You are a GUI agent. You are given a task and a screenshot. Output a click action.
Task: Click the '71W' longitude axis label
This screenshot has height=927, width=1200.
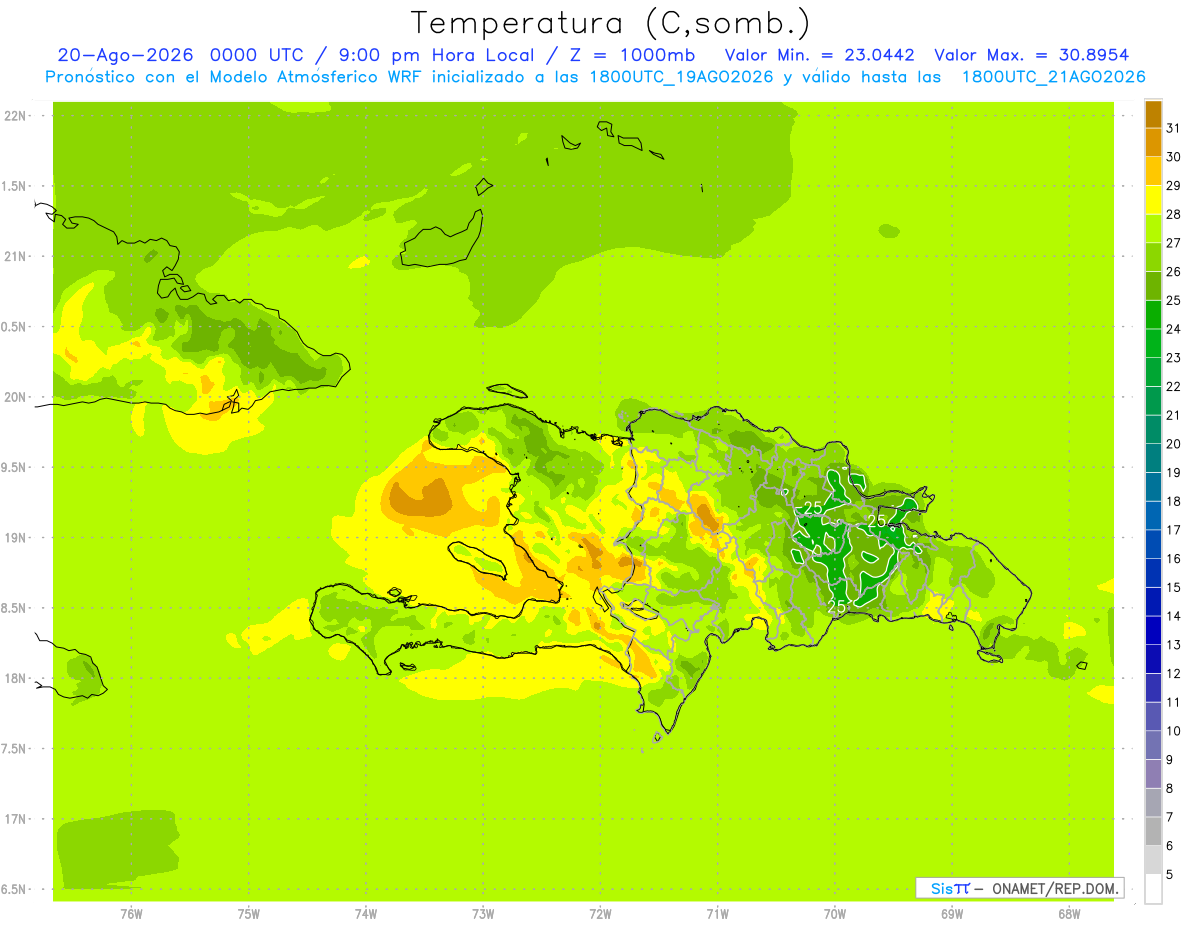[x=717, y=914]
